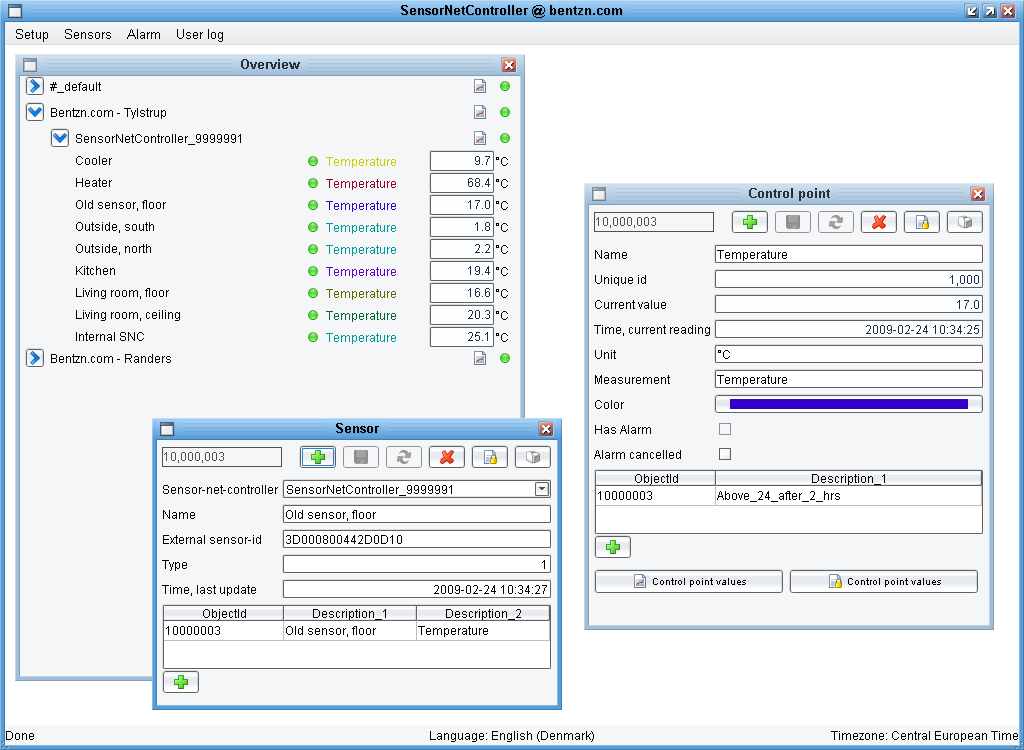Click the lock document icon in Sensor toolbar
Viewport: 1024px width, 750px height.
coord(490,457)
